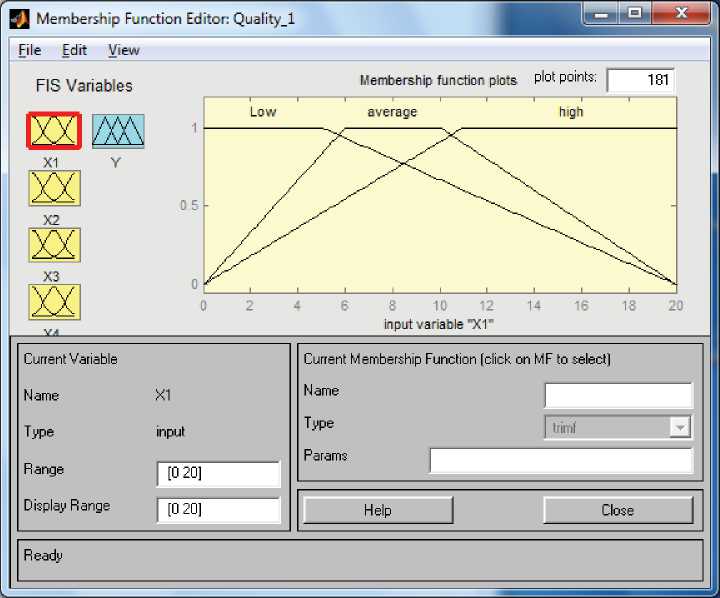The image size is (720, 598).
Task: Click the FIS Variables heading
Action: (84, 86)
